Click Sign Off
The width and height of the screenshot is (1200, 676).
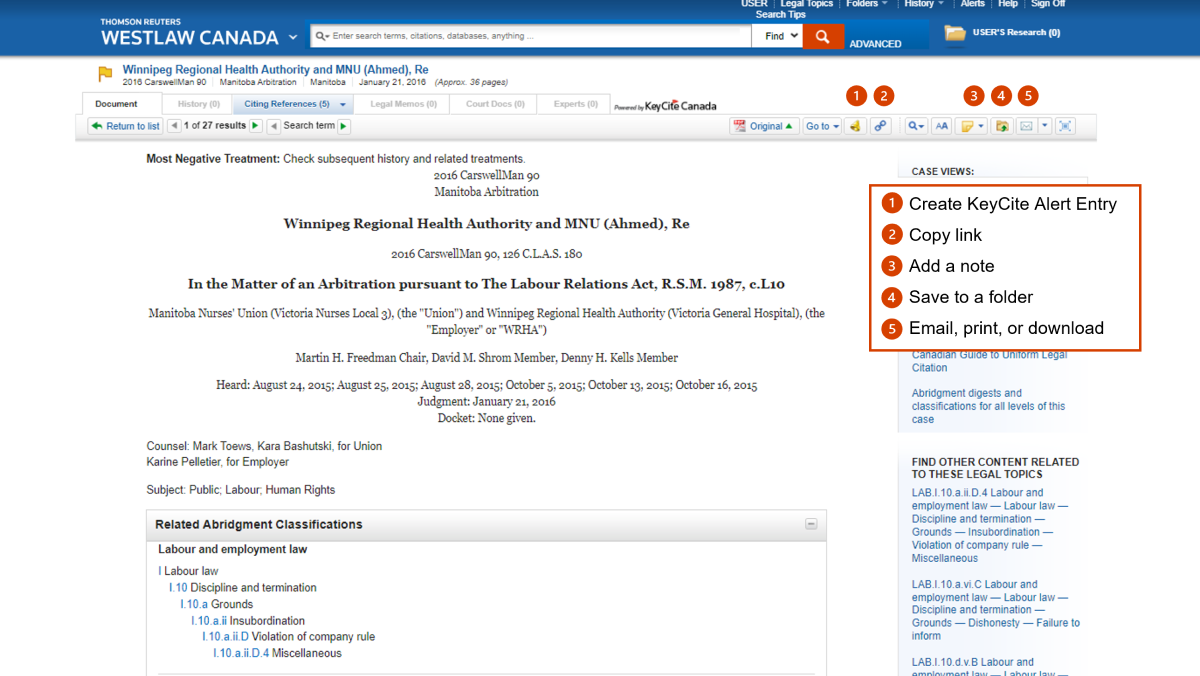click(x=1048, y=4)
